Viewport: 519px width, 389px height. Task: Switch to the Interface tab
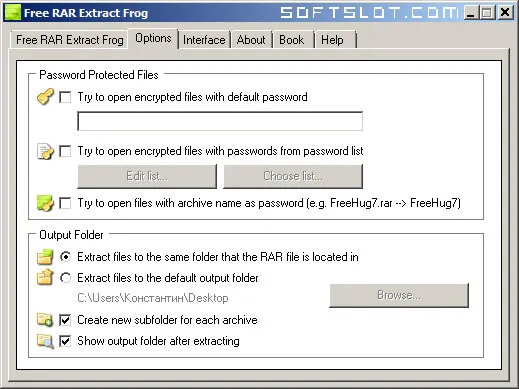204,40
